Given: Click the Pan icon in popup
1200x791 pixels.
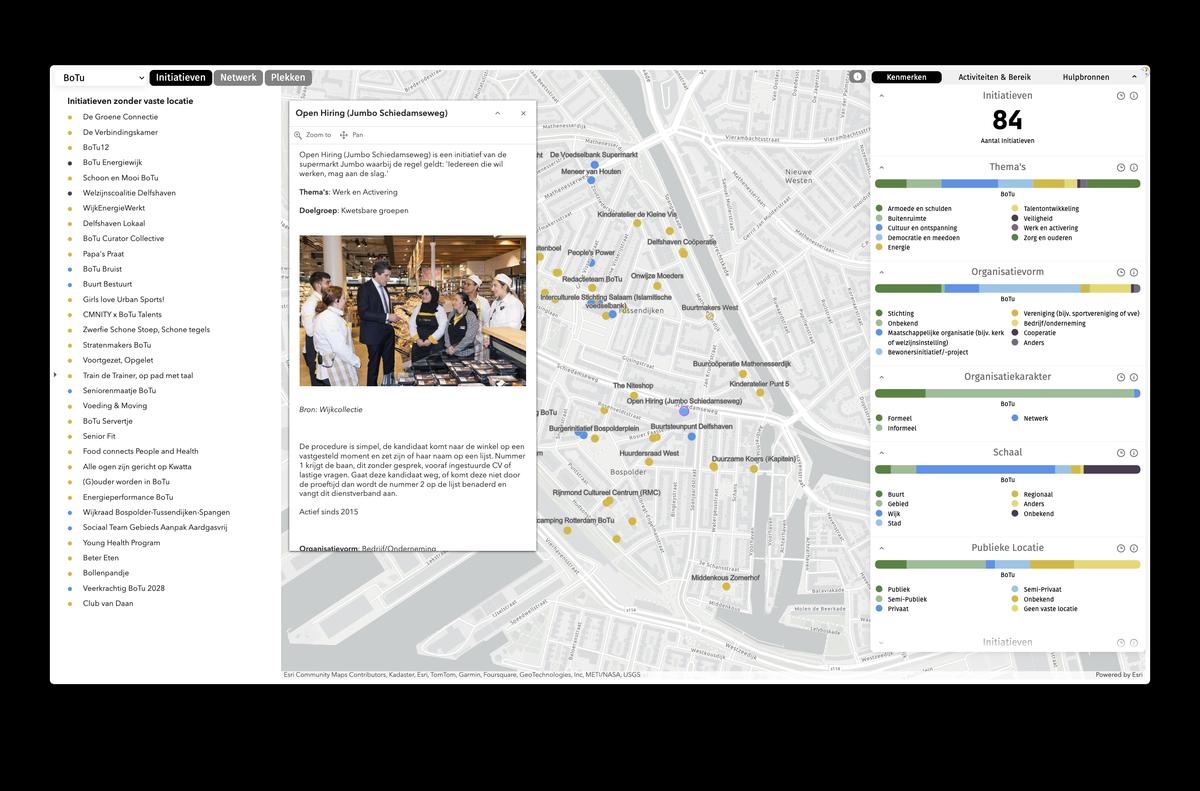Looking at the screenshot, I should pyautogui.click(x=344, y=135).
